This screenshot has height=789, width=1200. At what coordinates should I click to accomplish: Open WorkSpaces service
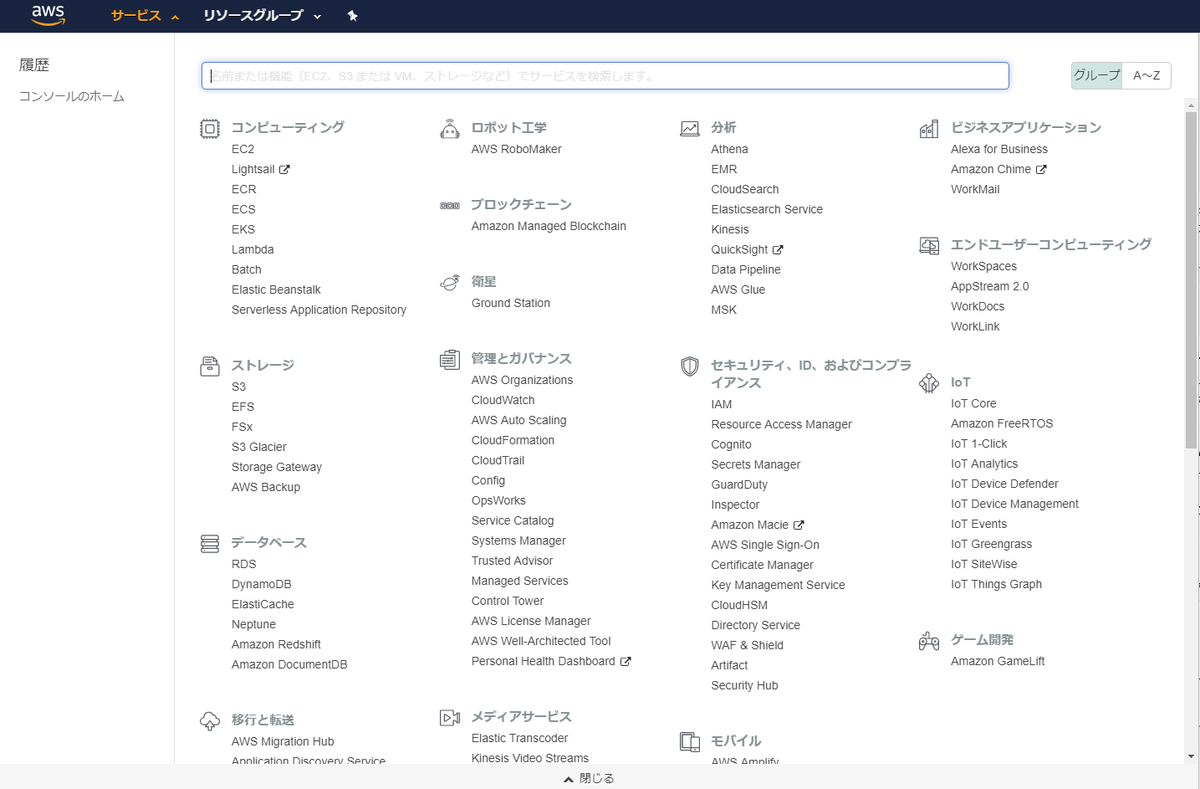[983, 266]
